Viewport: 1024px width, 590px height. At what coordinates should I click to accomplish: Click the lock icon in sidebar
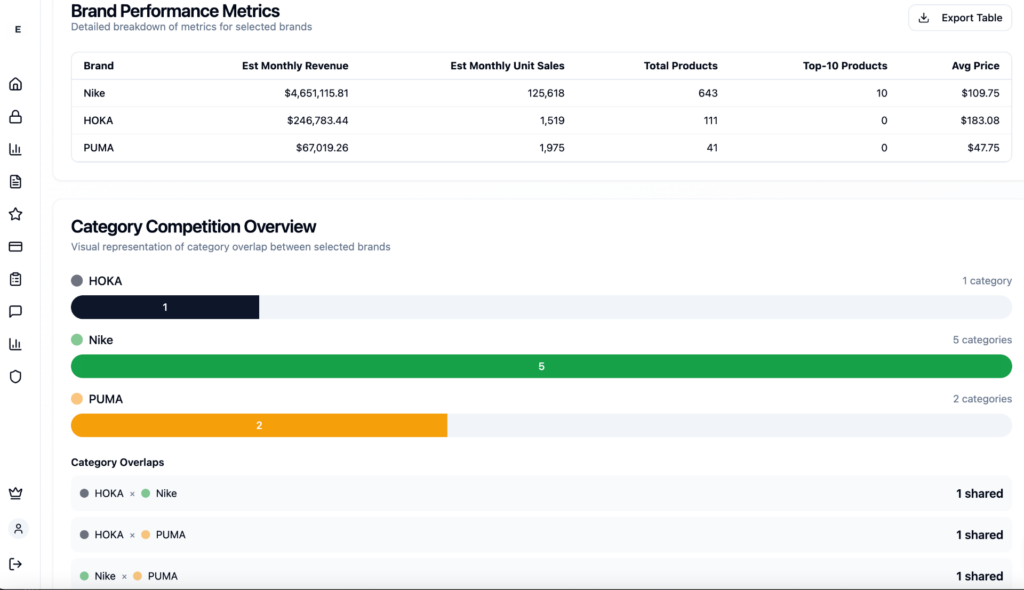[15, 117]
